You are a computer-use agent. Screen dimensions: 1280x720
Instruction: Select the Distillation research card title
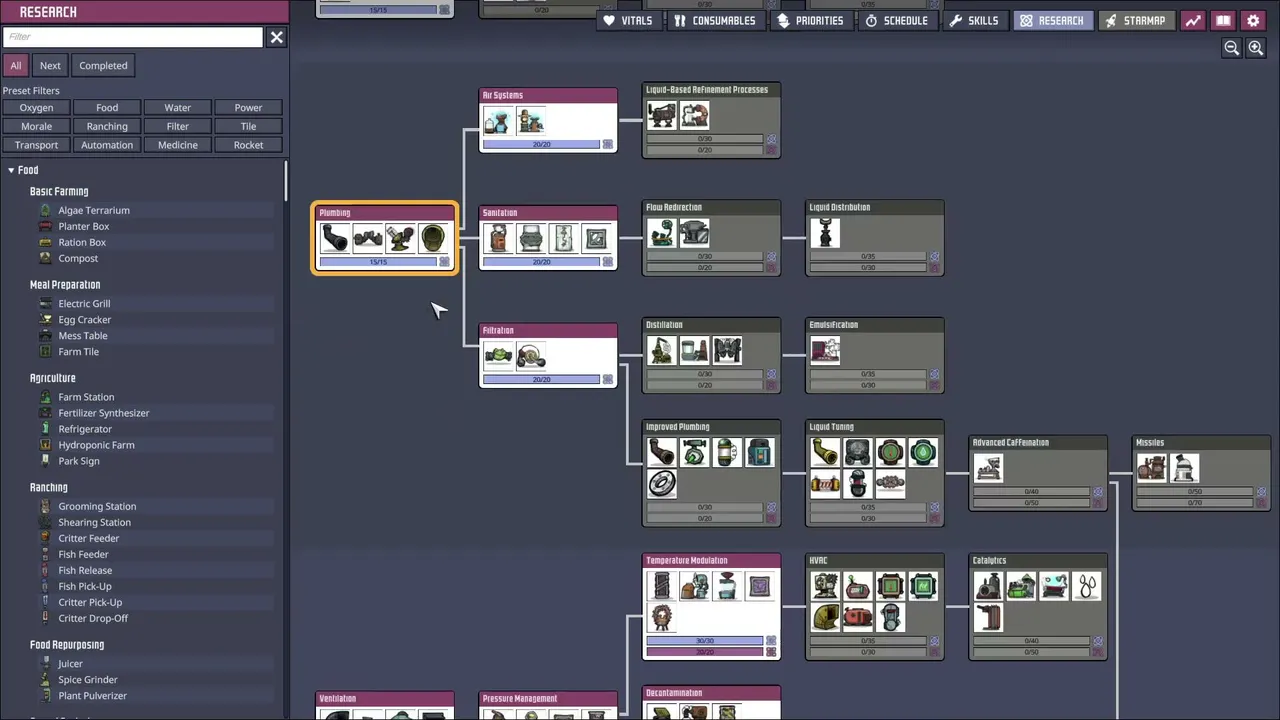[x=664, y=324]
